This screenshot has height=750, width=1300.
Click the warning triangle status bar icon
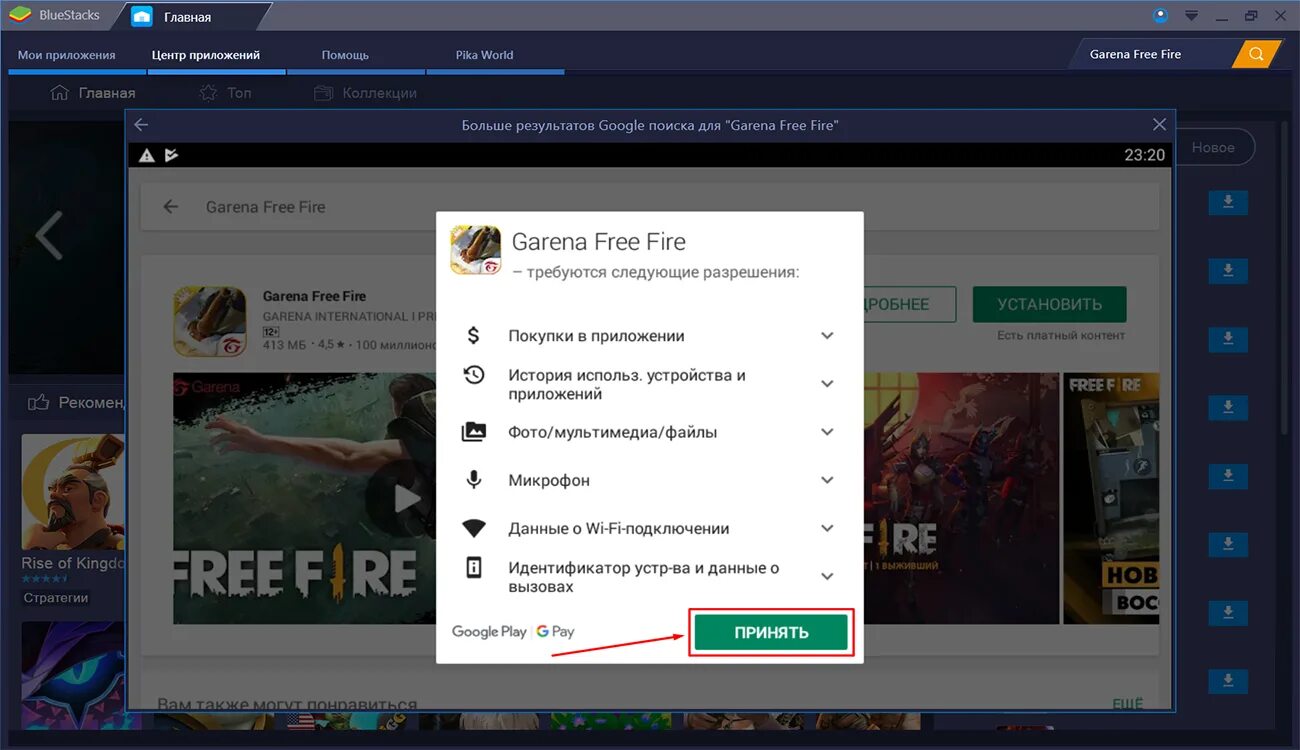(146, 155)
